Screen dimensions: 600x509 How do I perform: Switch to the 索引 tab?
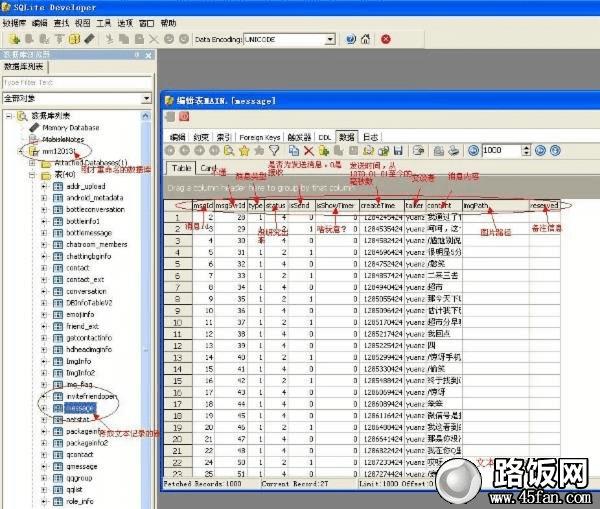pos(224,137)
